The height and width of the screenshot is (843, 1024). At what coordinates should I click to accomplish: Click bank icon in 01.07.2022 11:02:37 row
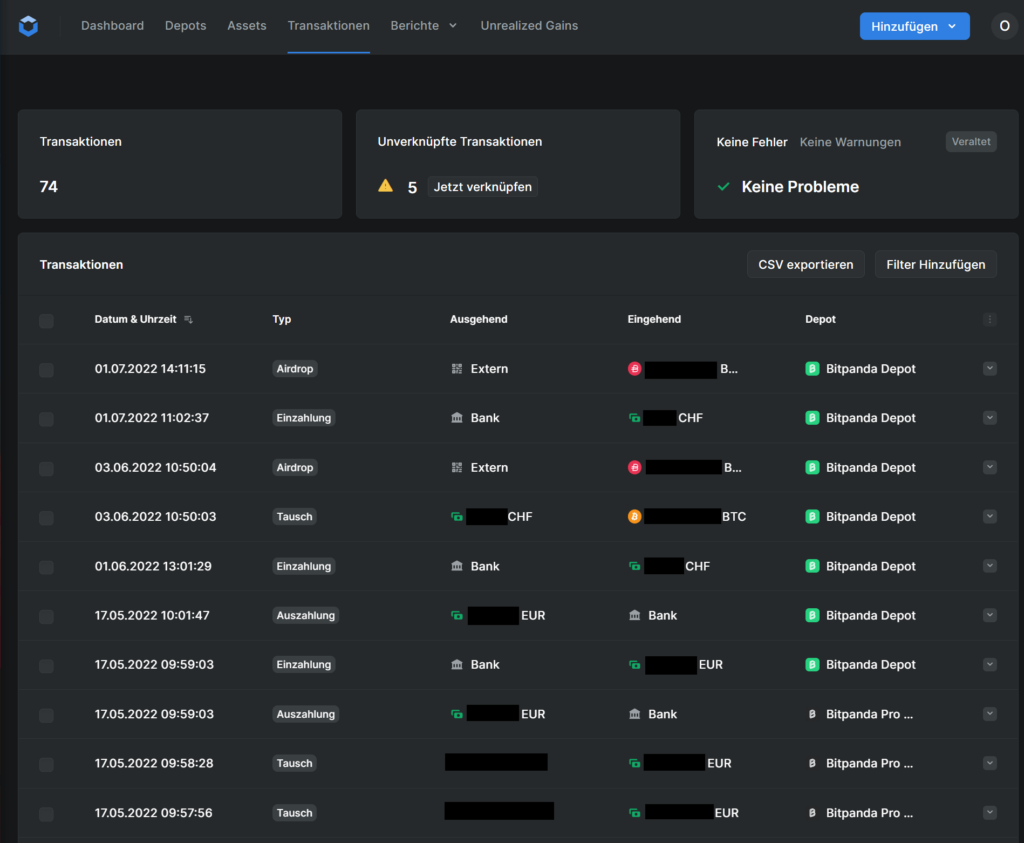point(456,418)
